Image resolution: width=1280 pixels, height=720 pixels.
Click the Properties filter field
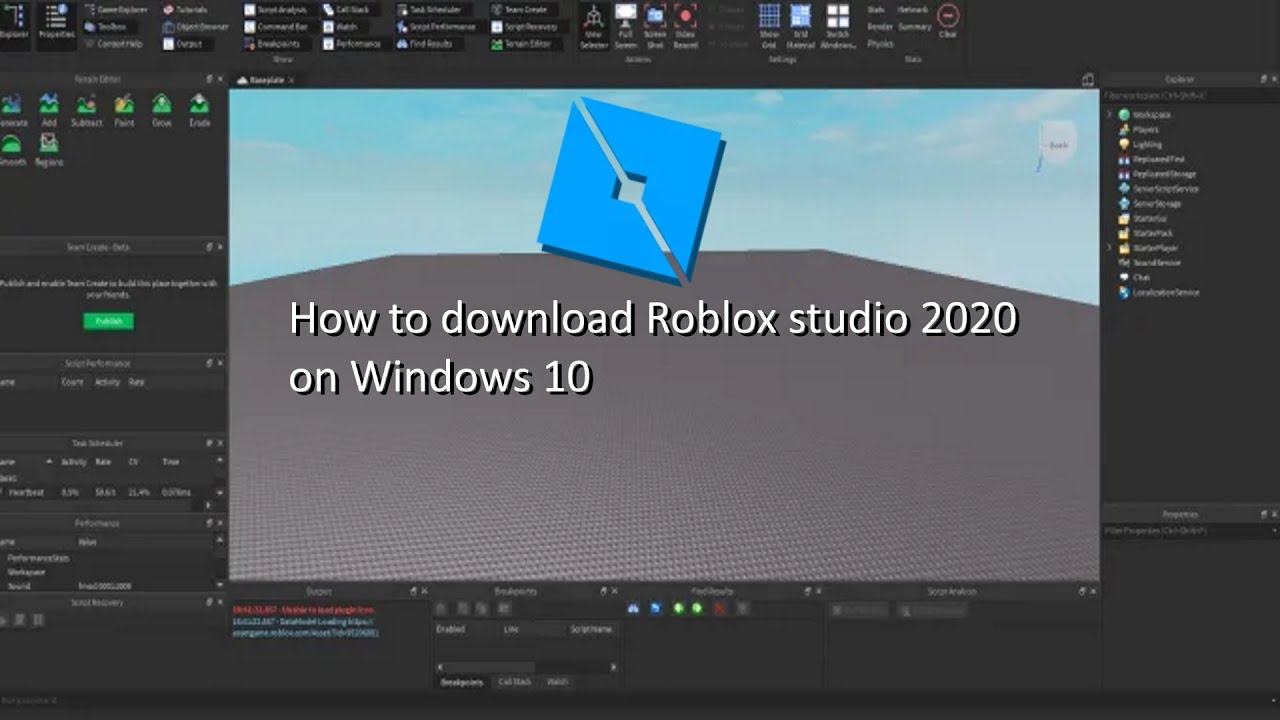pyautogui.click(x=1190, y=531)
